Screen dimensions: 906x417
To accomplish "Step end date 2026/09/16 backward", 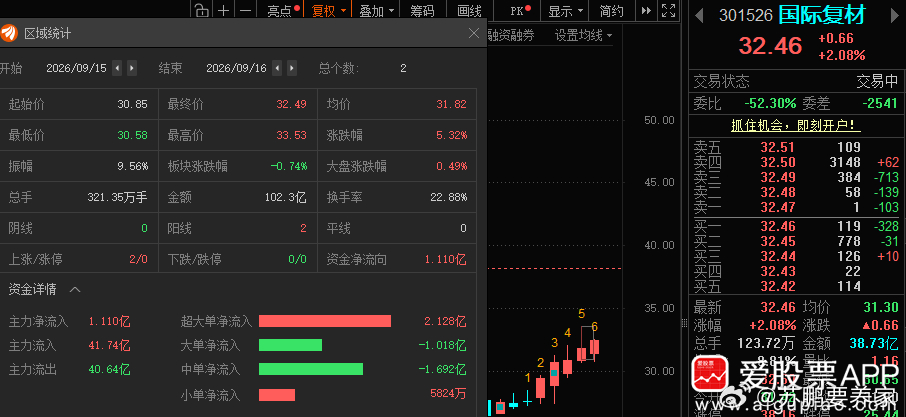I will 277,68.
